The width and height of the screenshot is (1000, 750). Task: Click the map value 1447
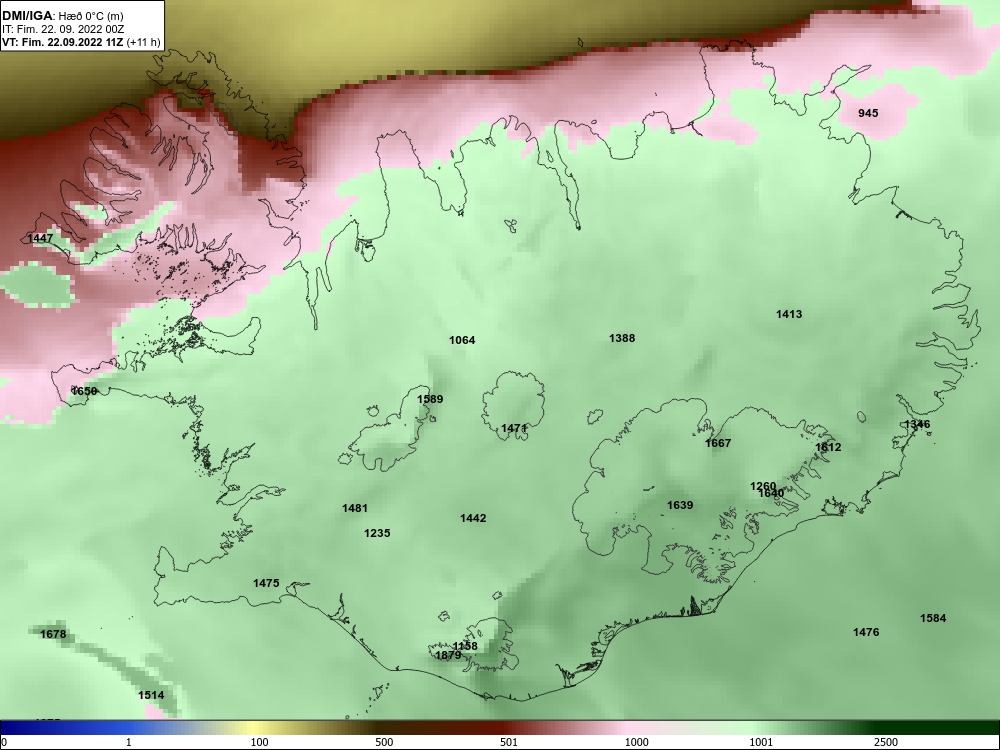tap(40, 239)
